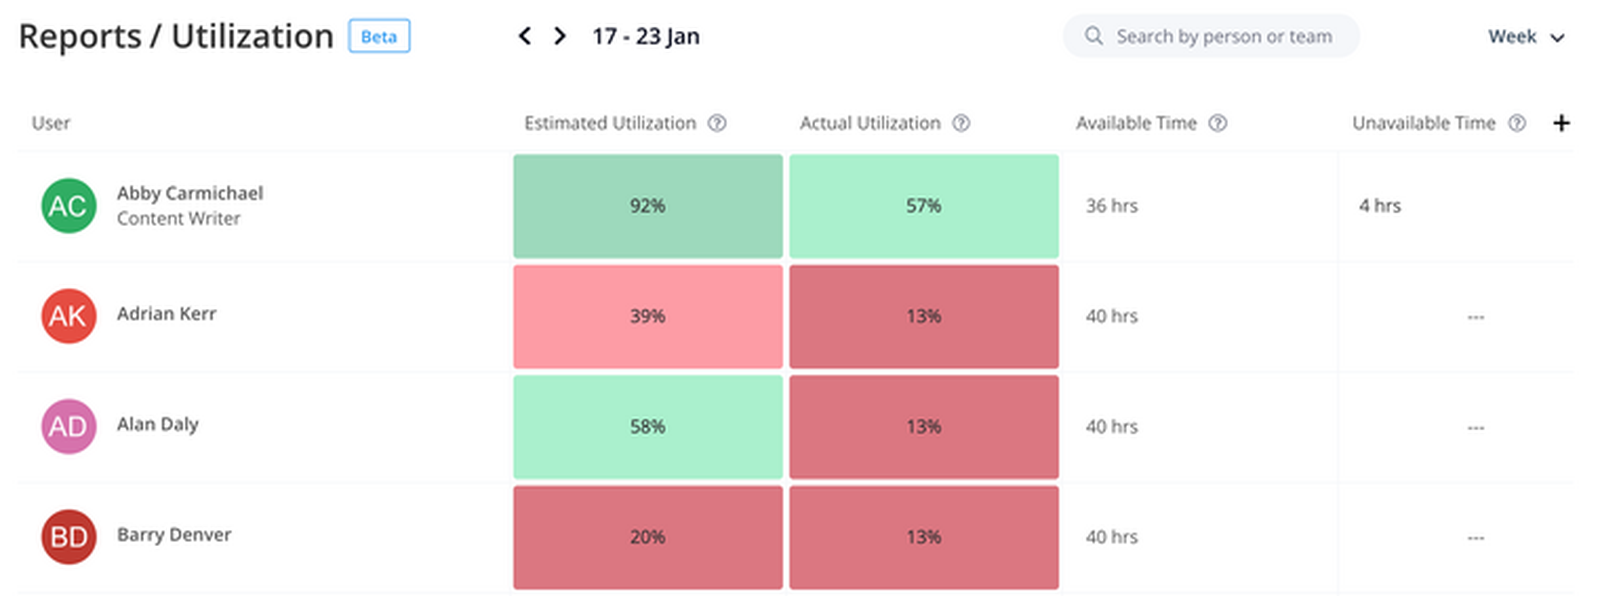Open Abby Carmichael's AC avatar
This screenshot has width=1600, height=596.
tap(68, 206)
